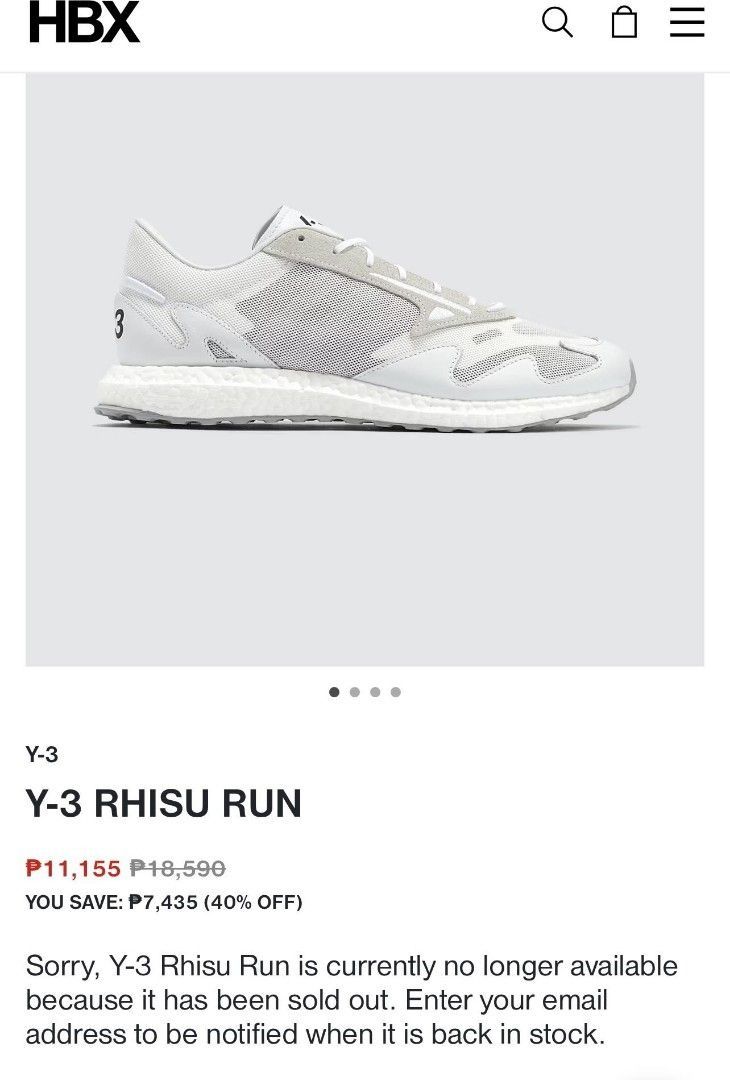This screenshot has width=730, height=1080.
Task: Switch to the third image dot
Action: [375, 692]
